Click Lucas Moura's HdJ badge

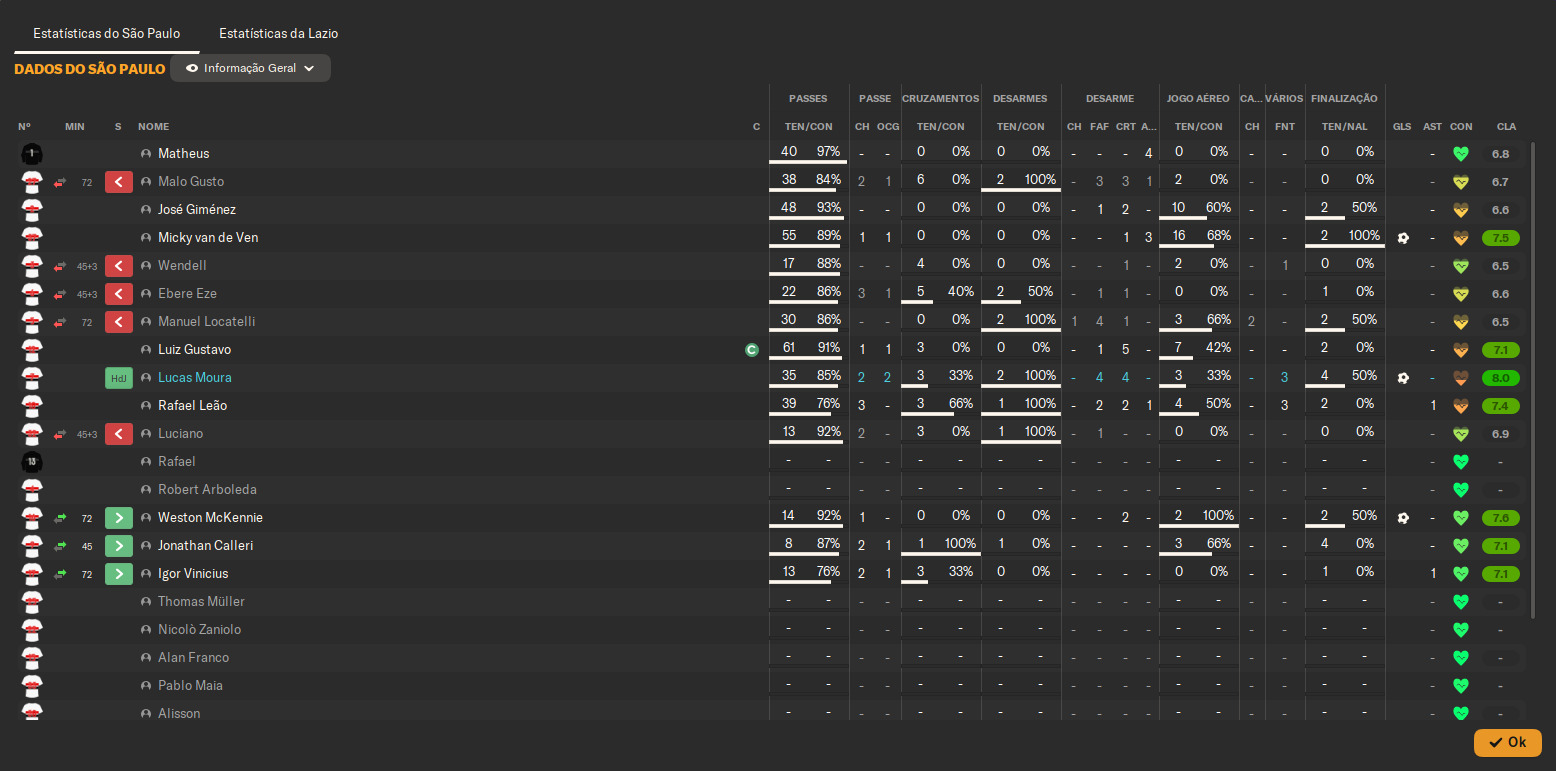(x=119, y=378)
